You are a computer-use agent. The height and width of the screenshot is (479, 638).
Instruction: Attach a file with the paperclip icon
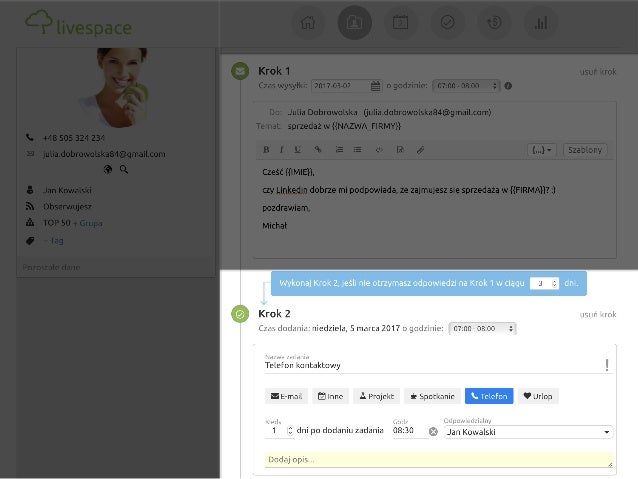(420, 150)
